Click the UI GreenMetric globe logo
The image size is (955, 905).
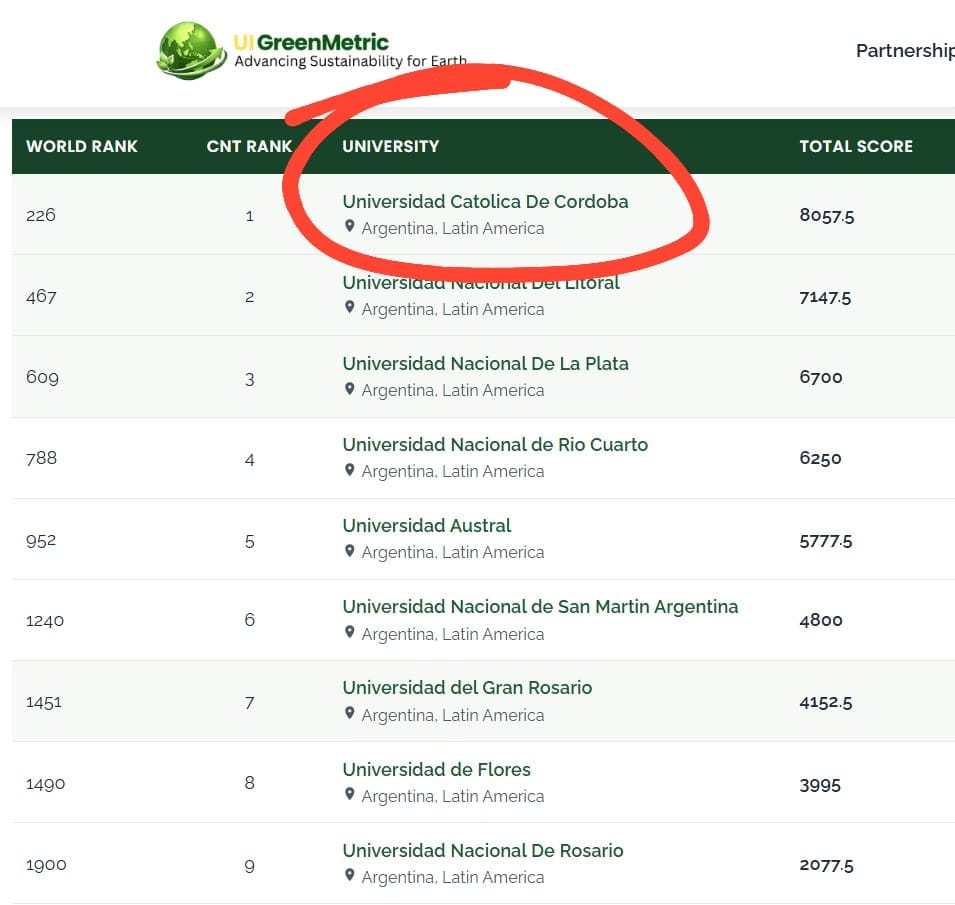point(191,51)
